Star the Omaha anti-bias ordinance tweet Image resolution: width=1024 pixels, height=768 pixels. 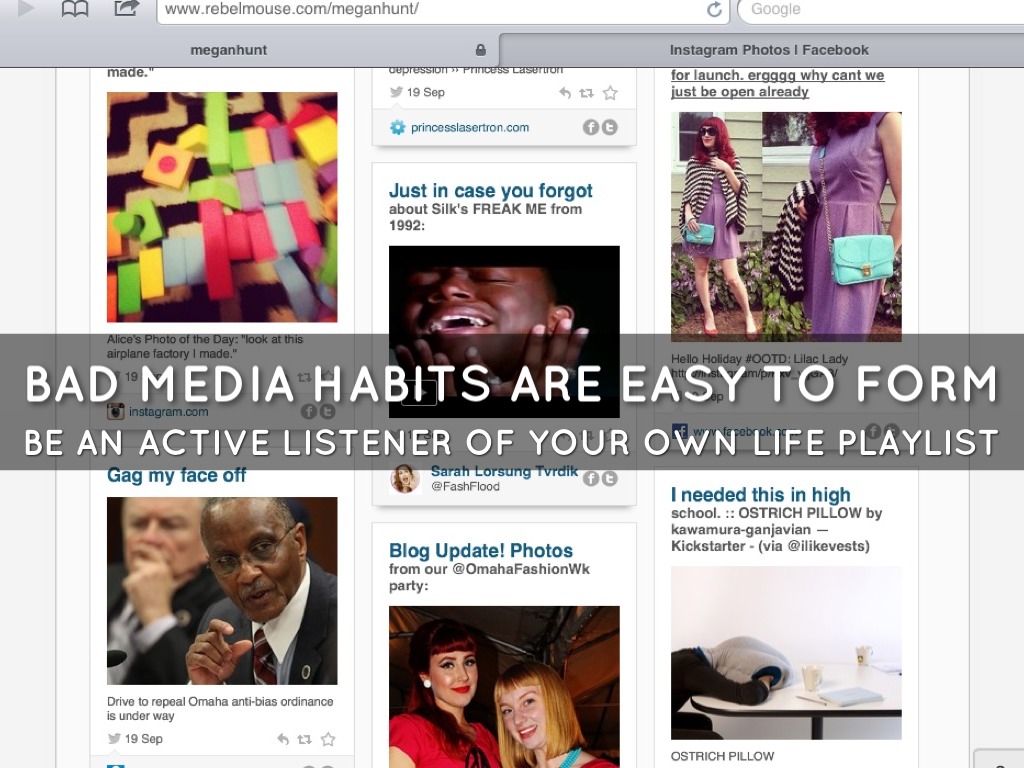coord(328,740)
